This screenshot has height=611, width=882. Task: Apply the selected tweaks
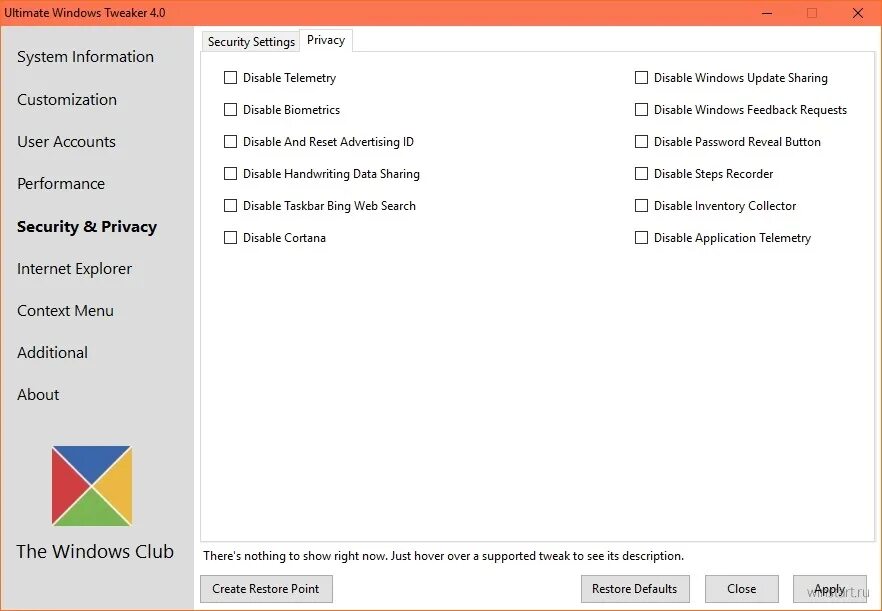click(x=830, y=588)
